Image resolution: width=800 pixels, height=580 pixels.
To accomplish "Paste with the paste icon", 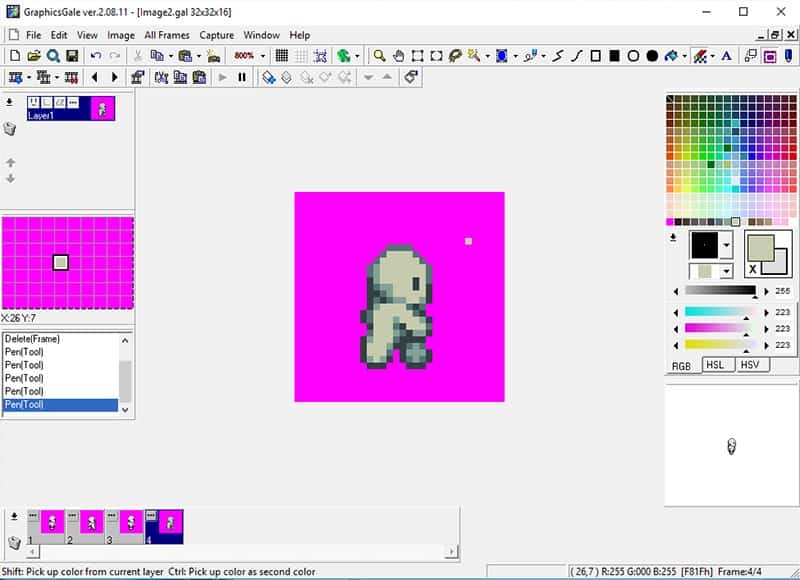I will (x=185, y=56).
